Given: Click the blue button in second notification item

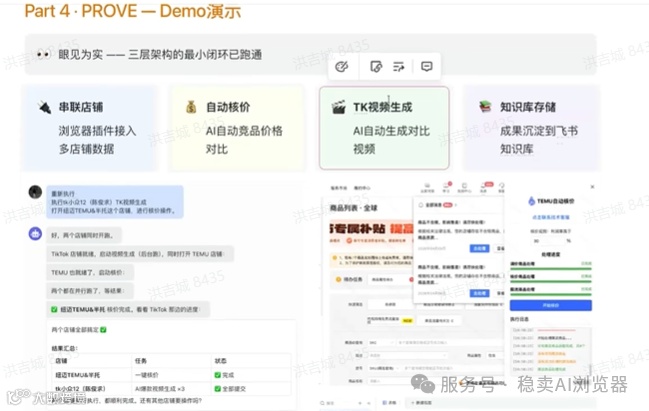Looking at the screenshot, I should [479, 293].
